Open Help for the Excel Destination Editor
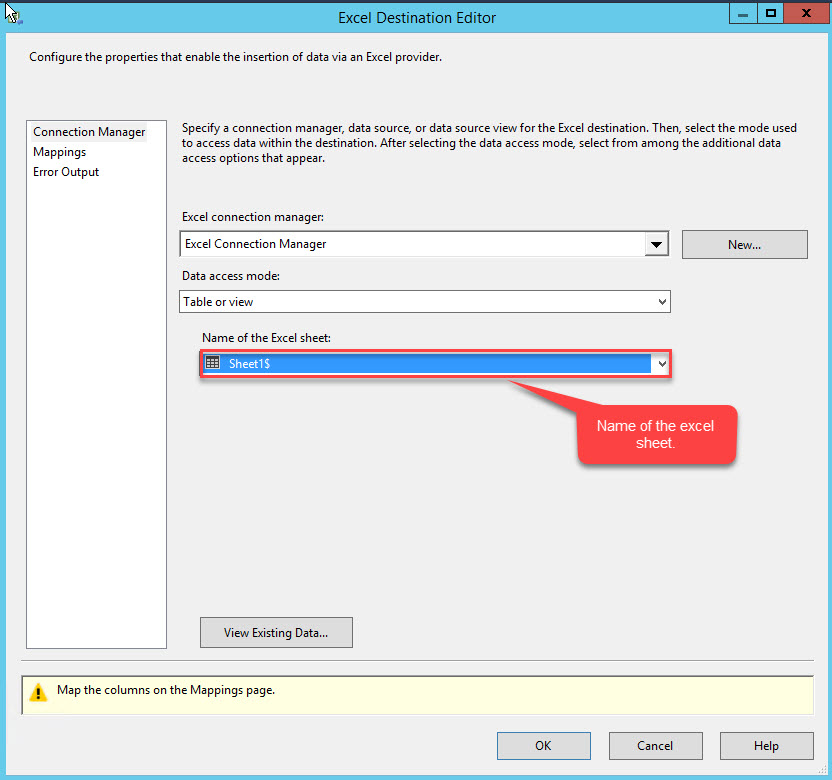The width and height of the screenshot is (832, 780). (x=766, y=746)
